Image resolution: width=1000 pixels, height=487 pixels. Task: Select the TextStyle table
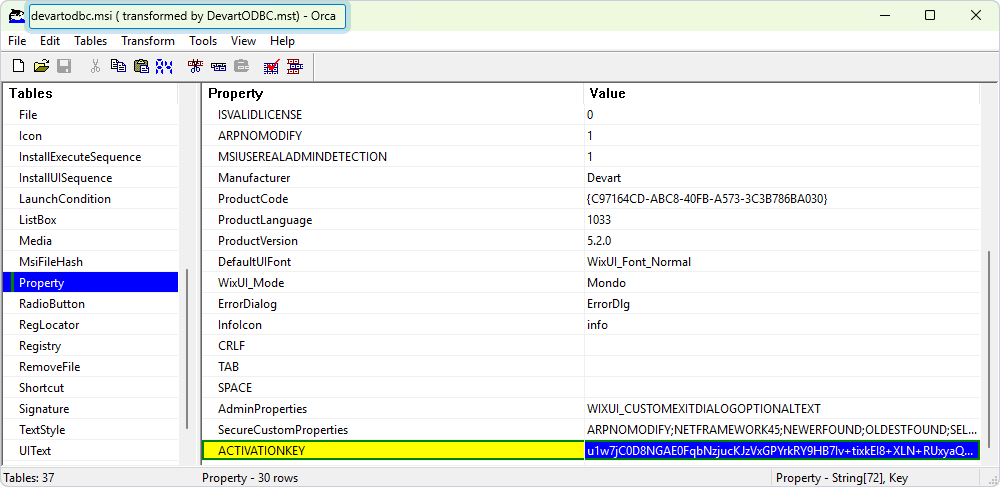(x=91, y=430)
